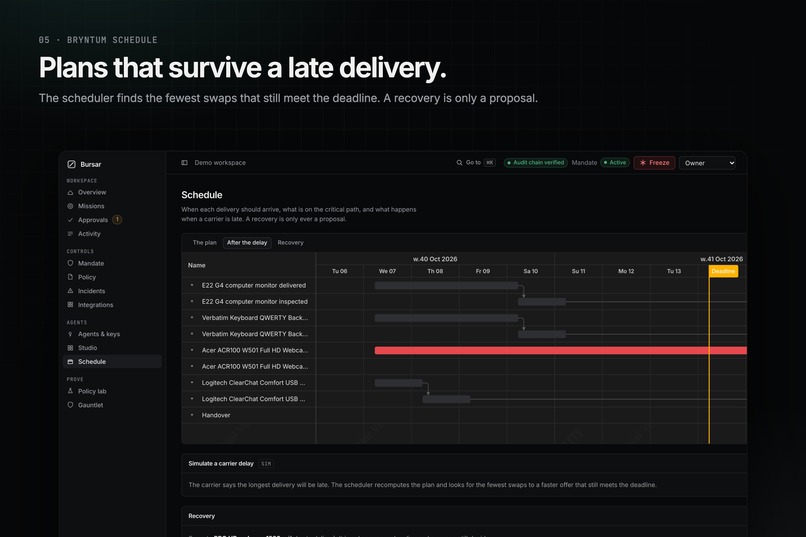Click the Schedule calendar icon in sidebar

70,362
